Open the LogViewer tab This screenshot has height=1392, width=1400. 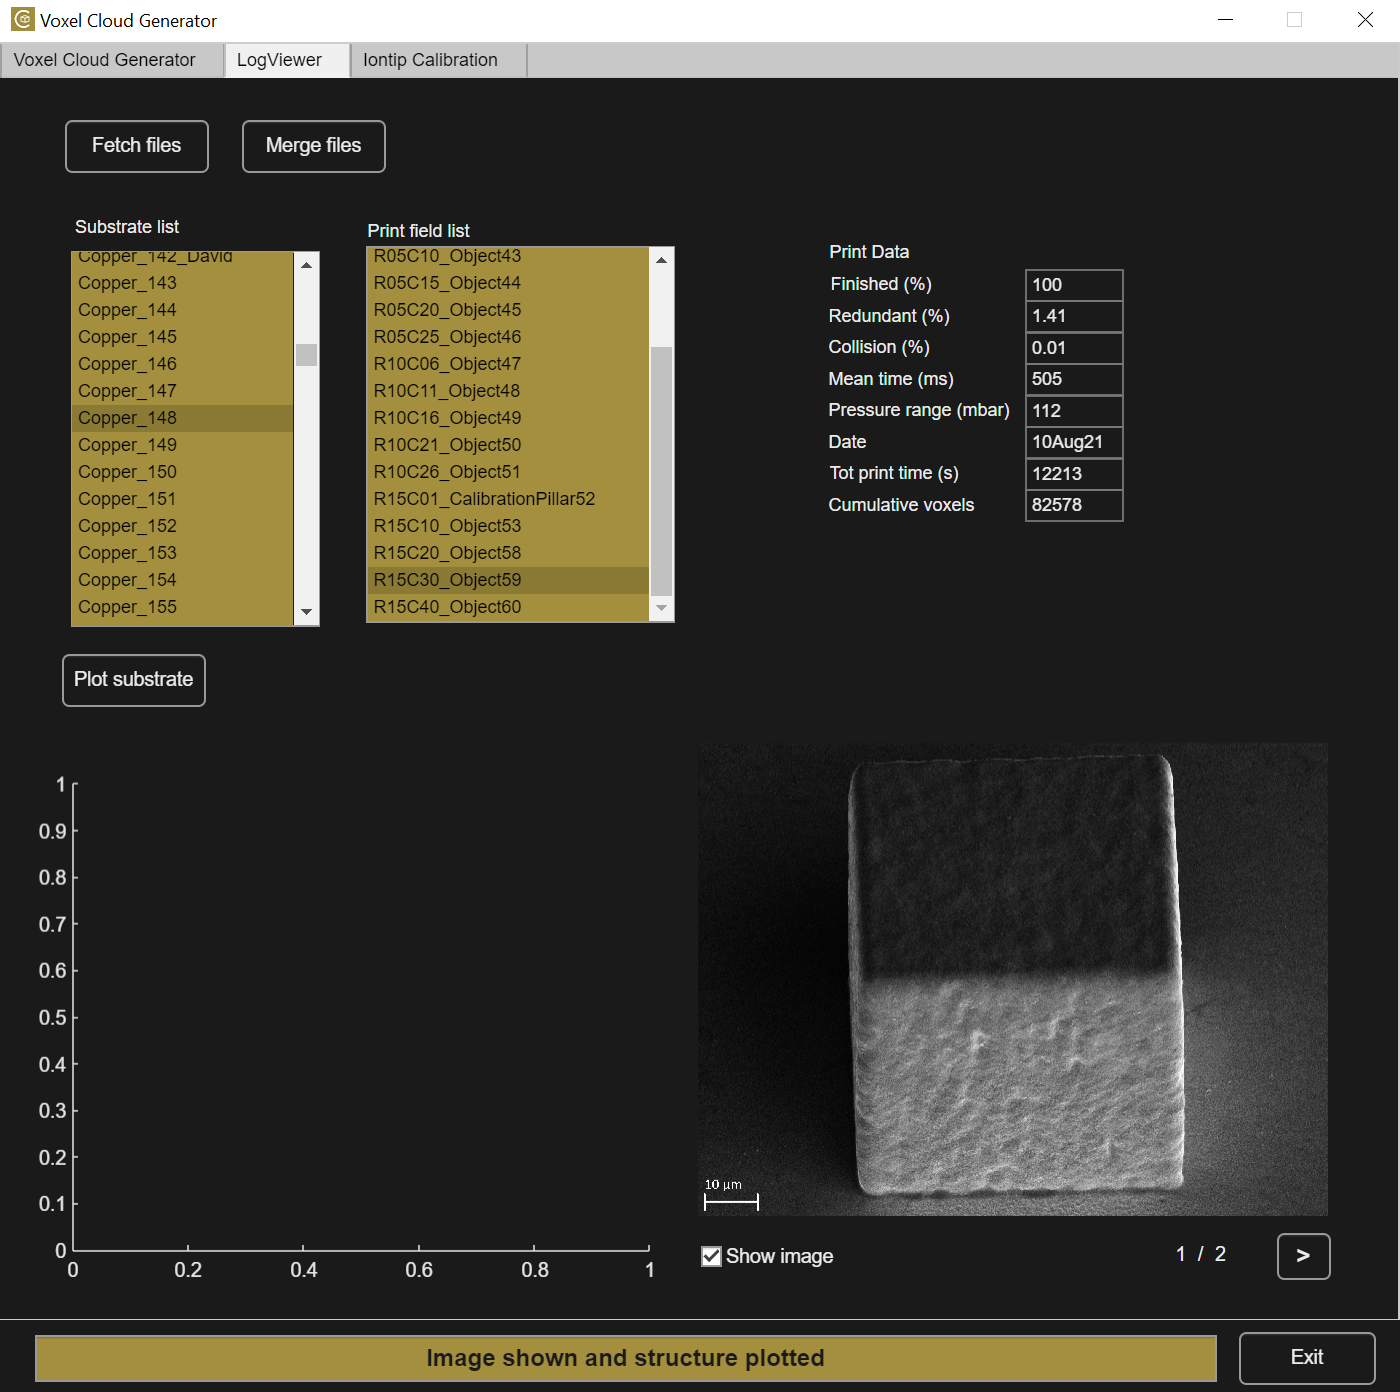click(286, 60)
